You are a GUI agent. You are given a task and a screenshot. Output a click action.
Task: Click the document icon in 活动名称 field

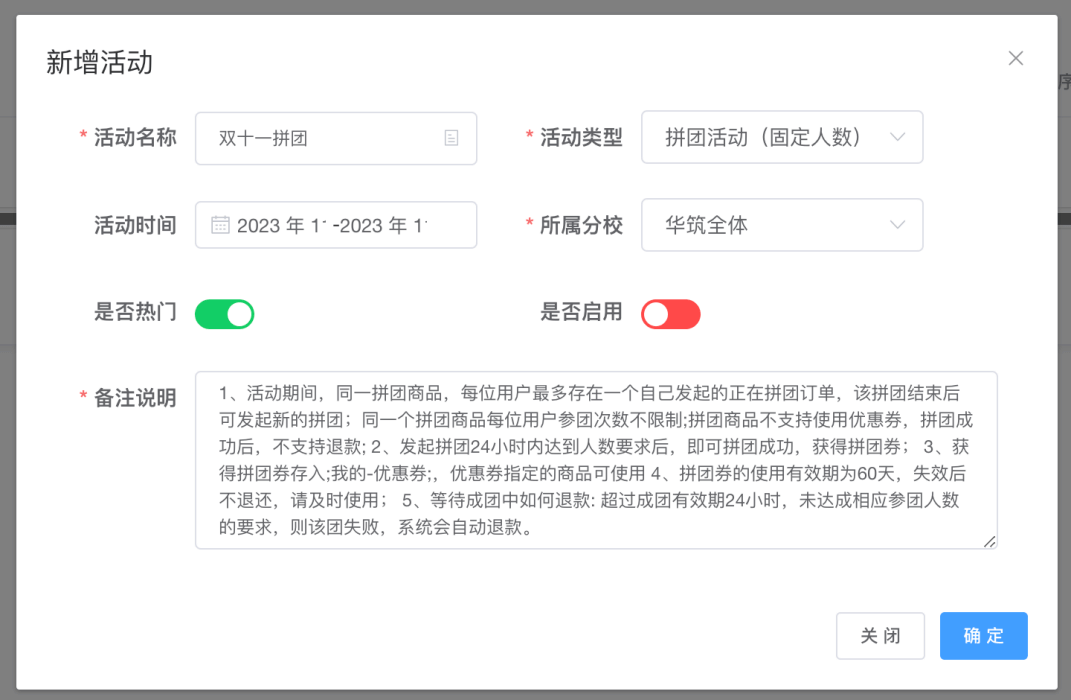(x=452, y=138)
